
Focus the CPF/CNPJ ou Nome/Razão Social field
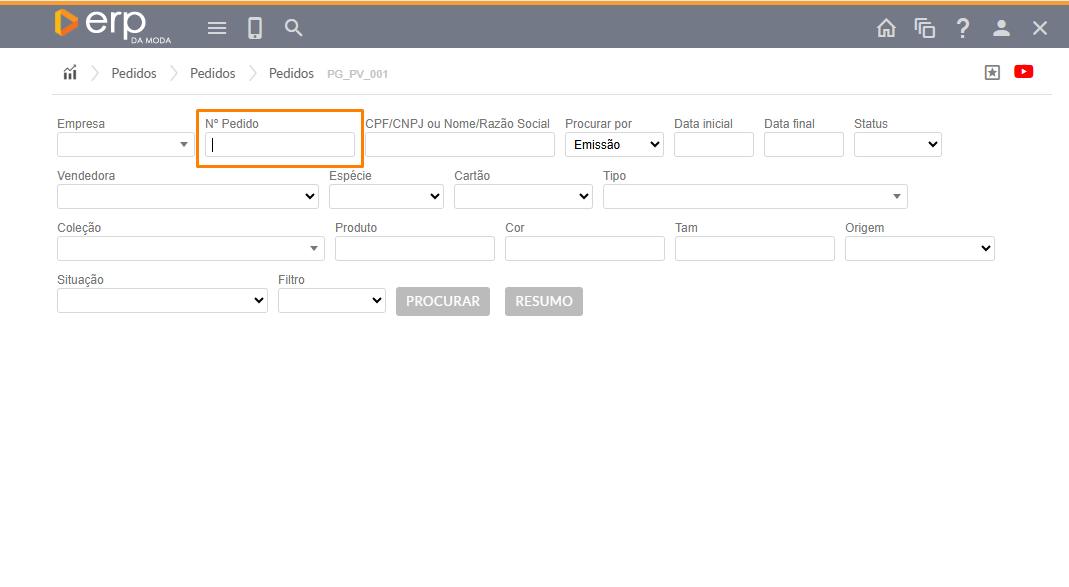click(x=459, y=145)
